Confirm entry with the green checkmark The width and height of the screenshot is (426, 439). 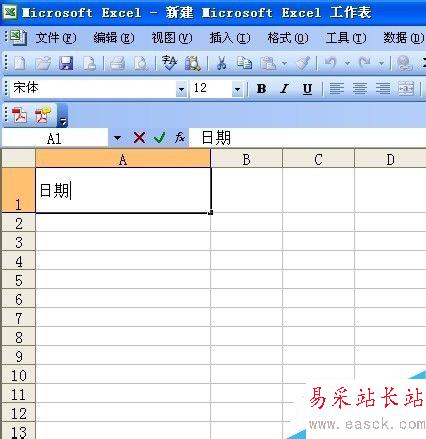pyautogui.click(x=160, y=137)
